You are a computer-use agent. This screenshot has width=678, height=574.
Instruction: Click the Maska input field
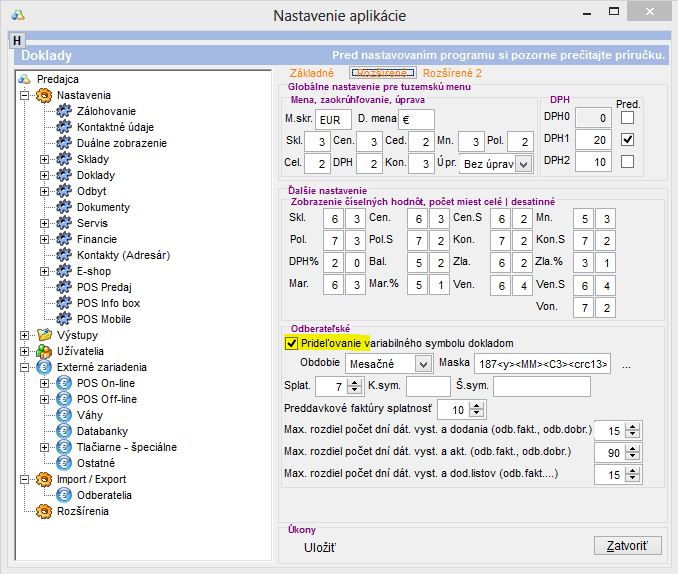click(542, 365)
